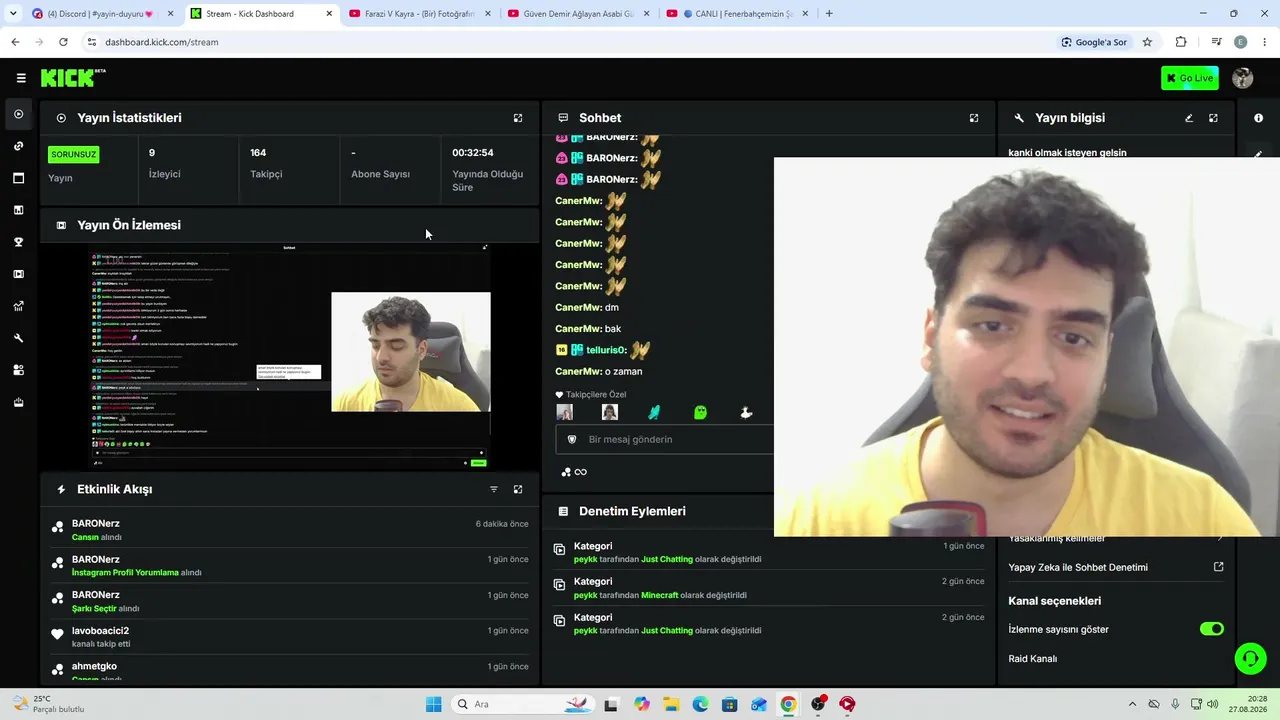Pick the green ghost emote in chat
Image resolution: width=1280 pixels, height=720 pixels.
point(700,412)
